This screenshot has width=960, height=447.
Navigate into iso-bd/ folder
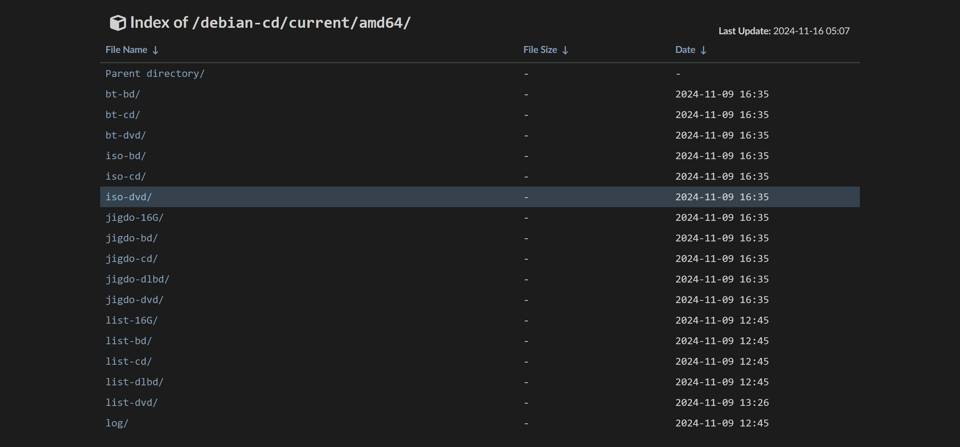pyautogui.click(x=125, y=156)
